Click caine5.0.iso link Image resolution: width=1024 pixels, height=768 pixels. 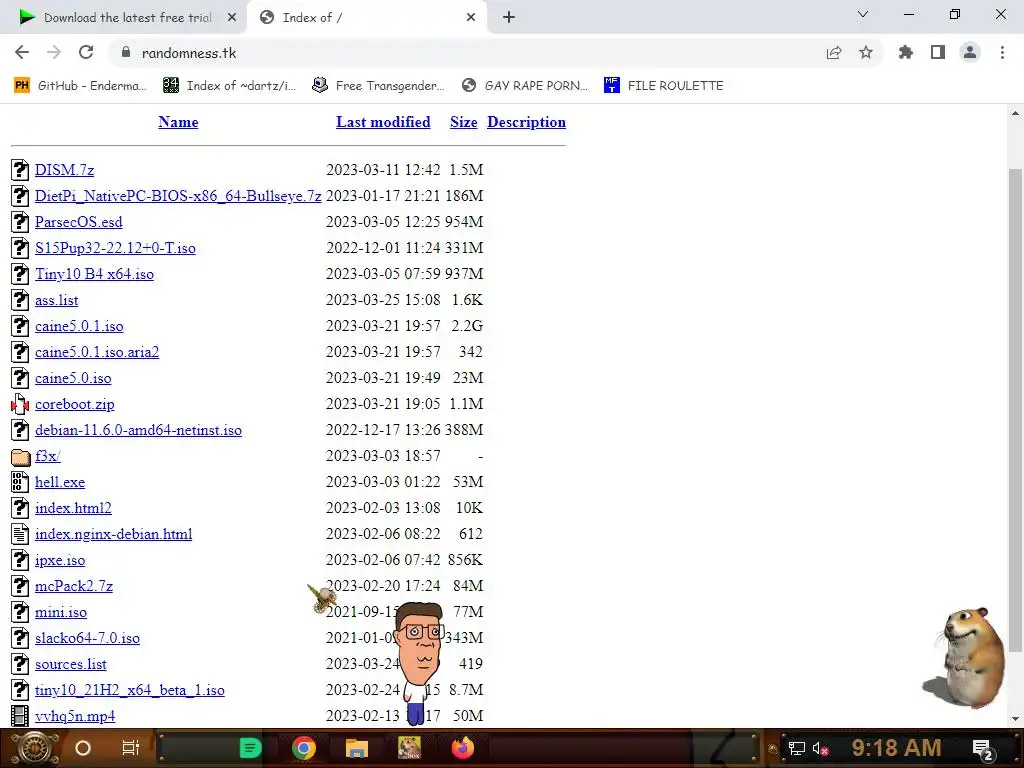click(73, 378)
